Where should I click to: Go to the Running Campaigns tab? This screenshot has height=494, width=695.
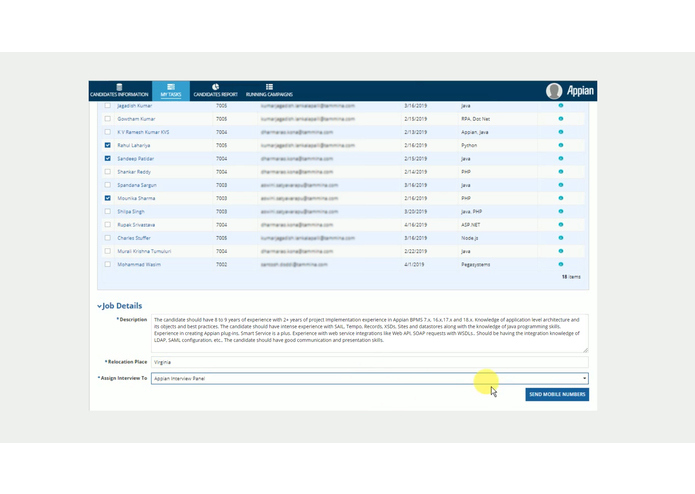(269, 90)
